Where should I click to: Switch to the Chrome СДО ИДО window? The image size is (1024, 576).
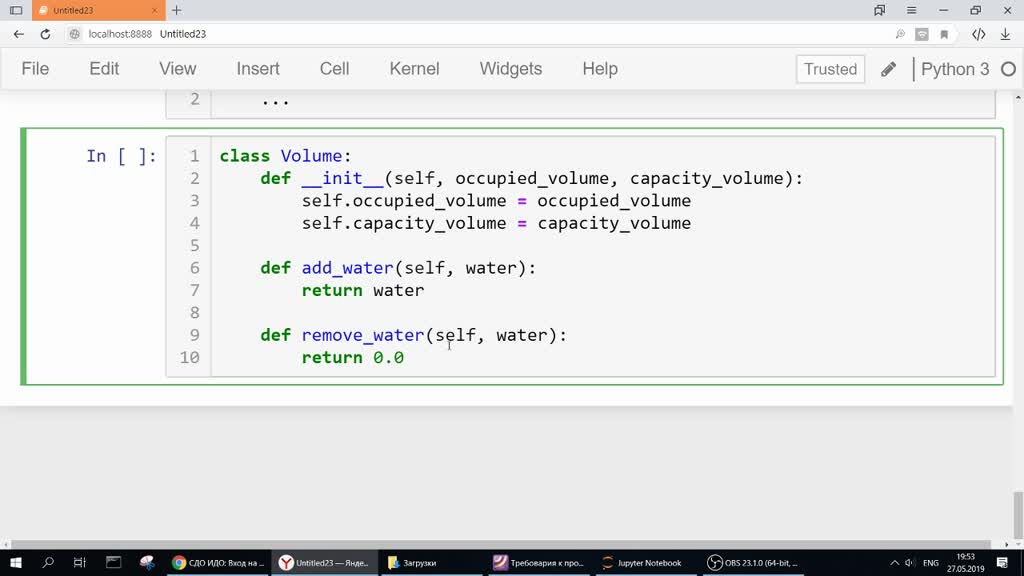(218, 562)
